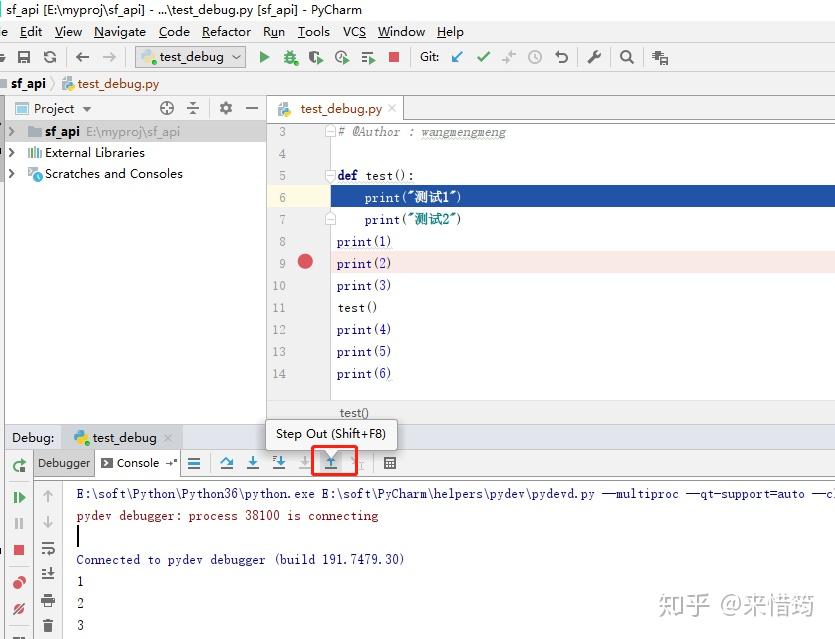The image size is (835, 639).
Task: Collapse def test() fold marker on line 5
Action: pyautogui.click(x=330, y=175)
